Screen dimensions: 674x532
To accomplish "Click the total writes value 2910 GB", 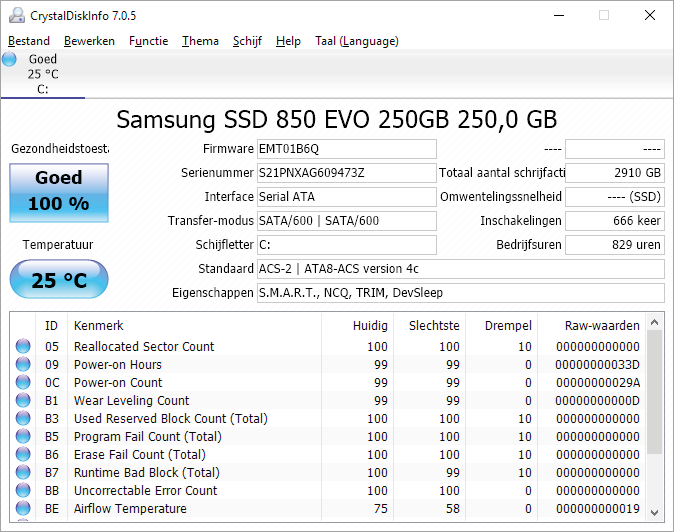I will click(x=615, y=173).
